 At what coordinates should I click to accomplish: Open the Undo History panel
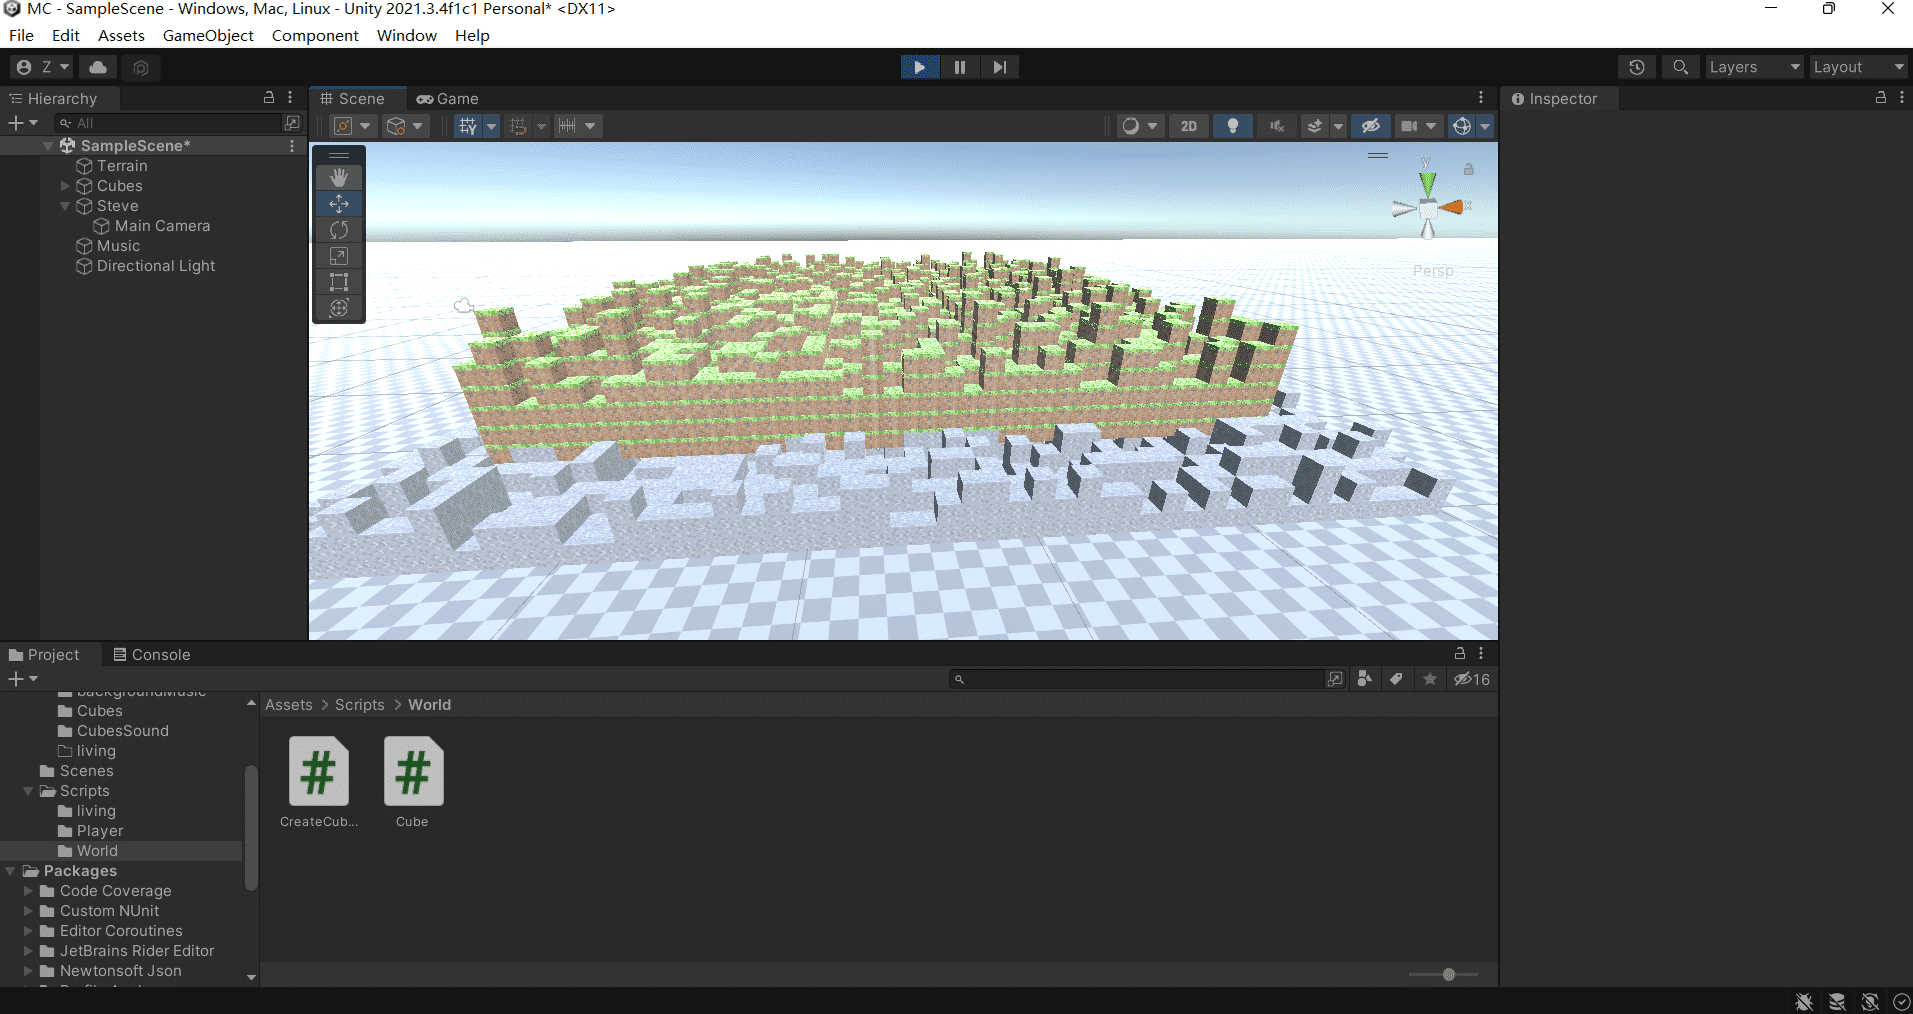1637,66
